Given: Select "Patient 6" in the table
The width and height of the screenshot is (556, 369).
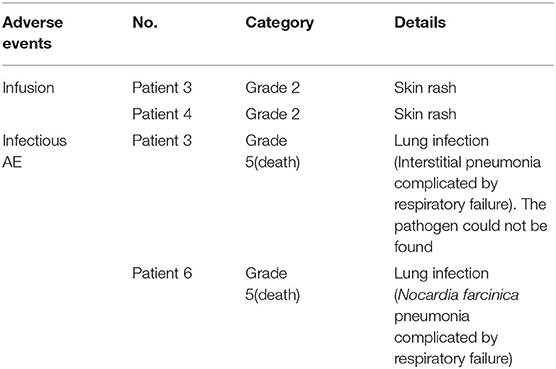Looking at the screenshot, I should 162,273.
